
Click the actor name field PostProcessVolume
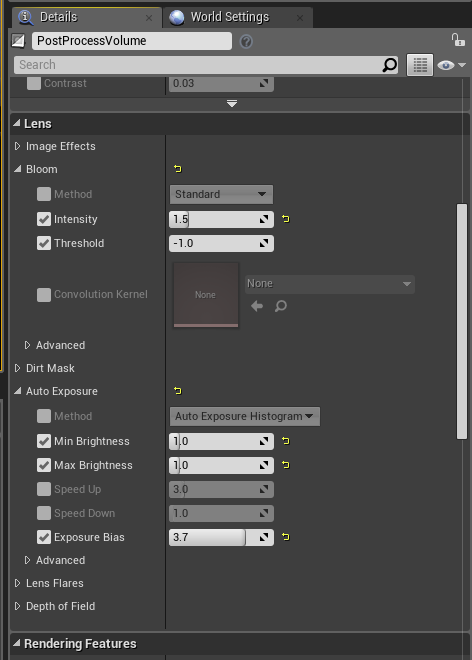[132, 41]
